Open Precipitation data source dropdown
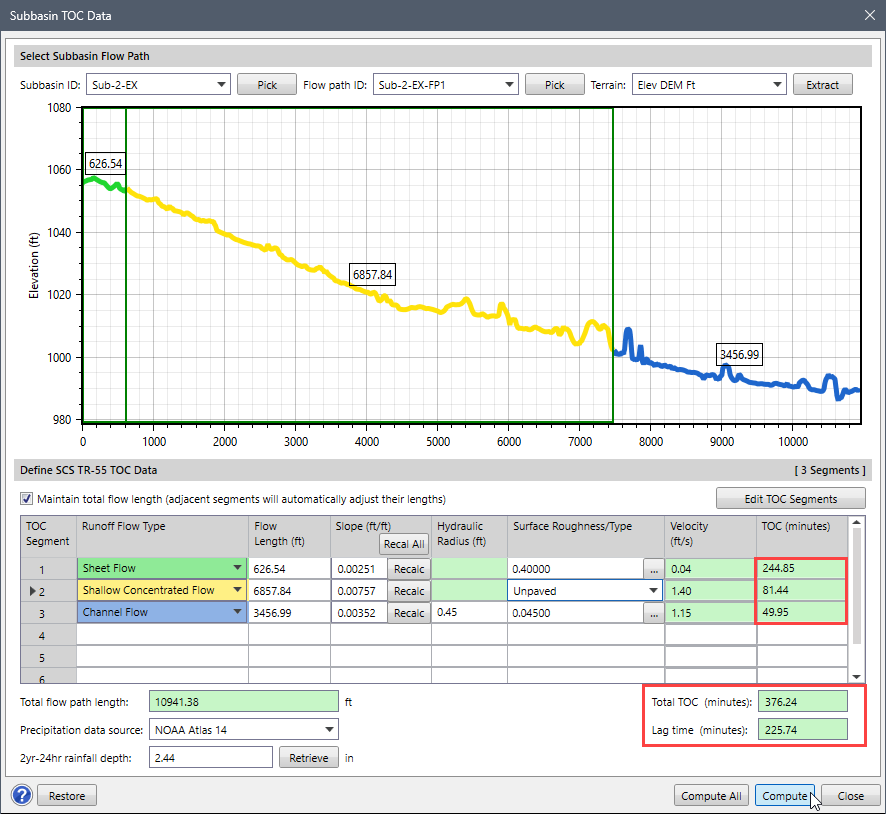The height and width of the screenshot is (814, 886). (x=329, y=730)
